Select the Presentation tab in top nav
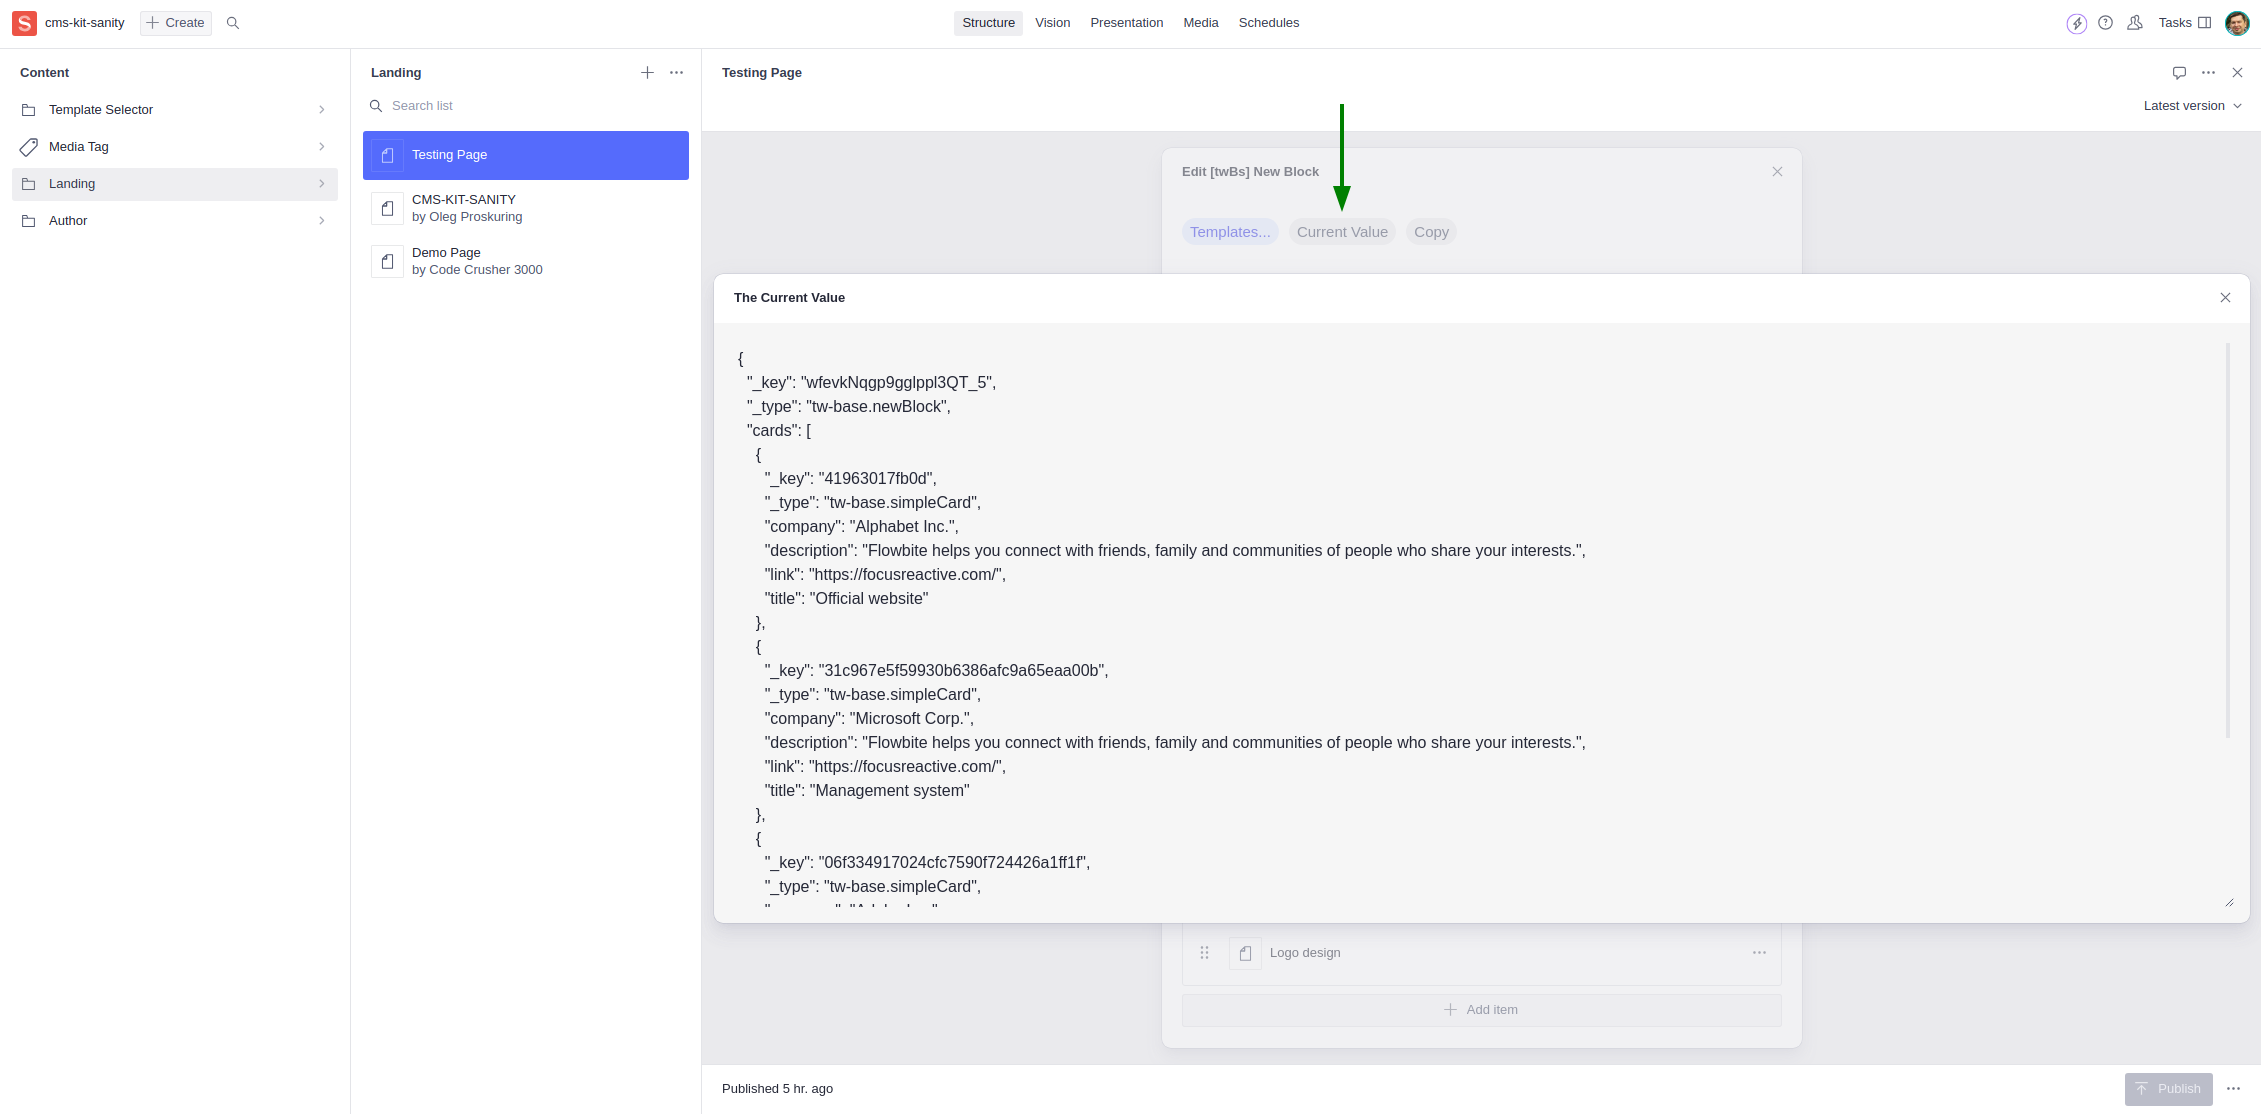The image size is (2261, 1114). [x=1126, y=22]
